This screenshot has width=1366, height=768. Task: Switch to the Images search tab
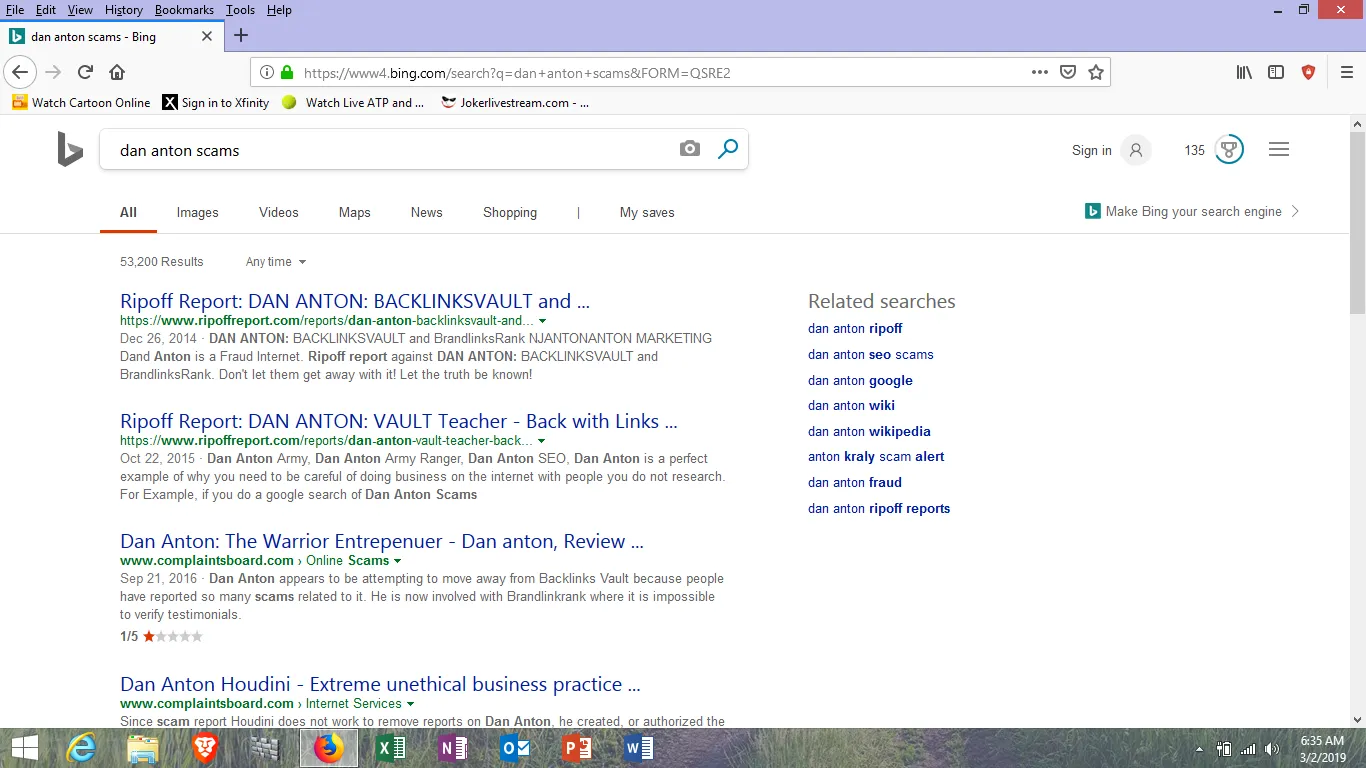click(198, 213)
